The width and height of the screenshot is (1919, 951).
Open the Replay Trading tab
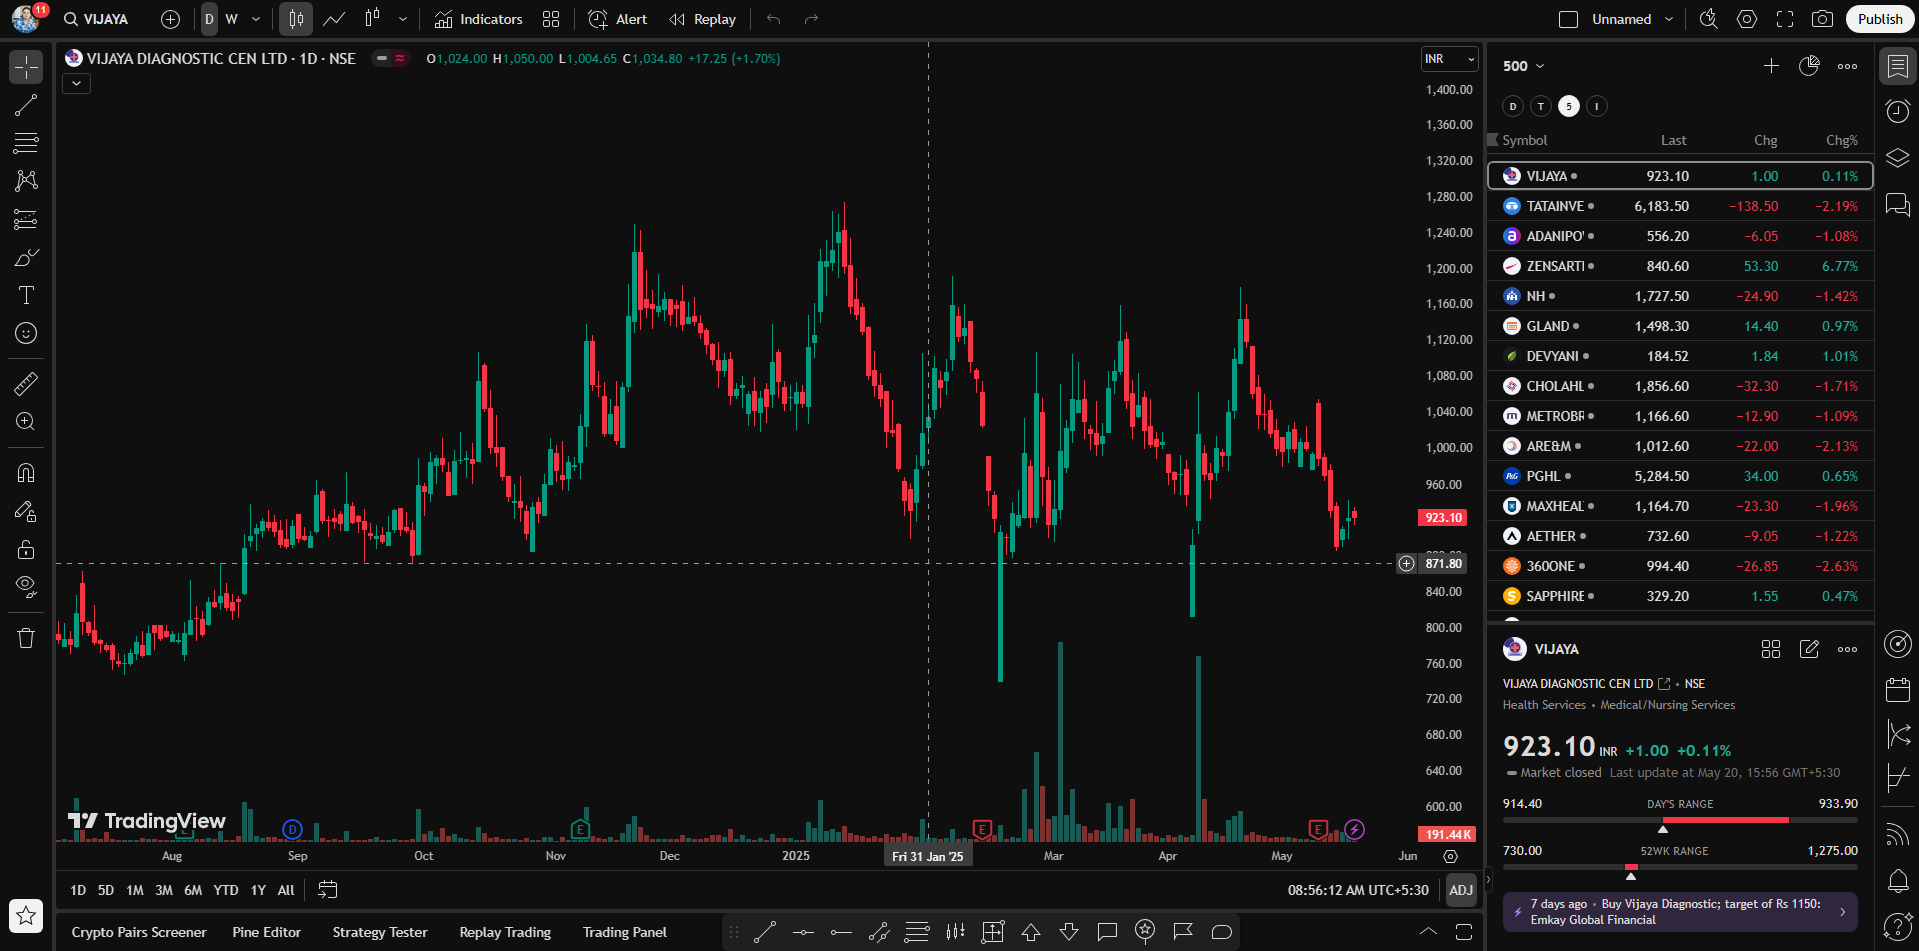click(505, 932)
